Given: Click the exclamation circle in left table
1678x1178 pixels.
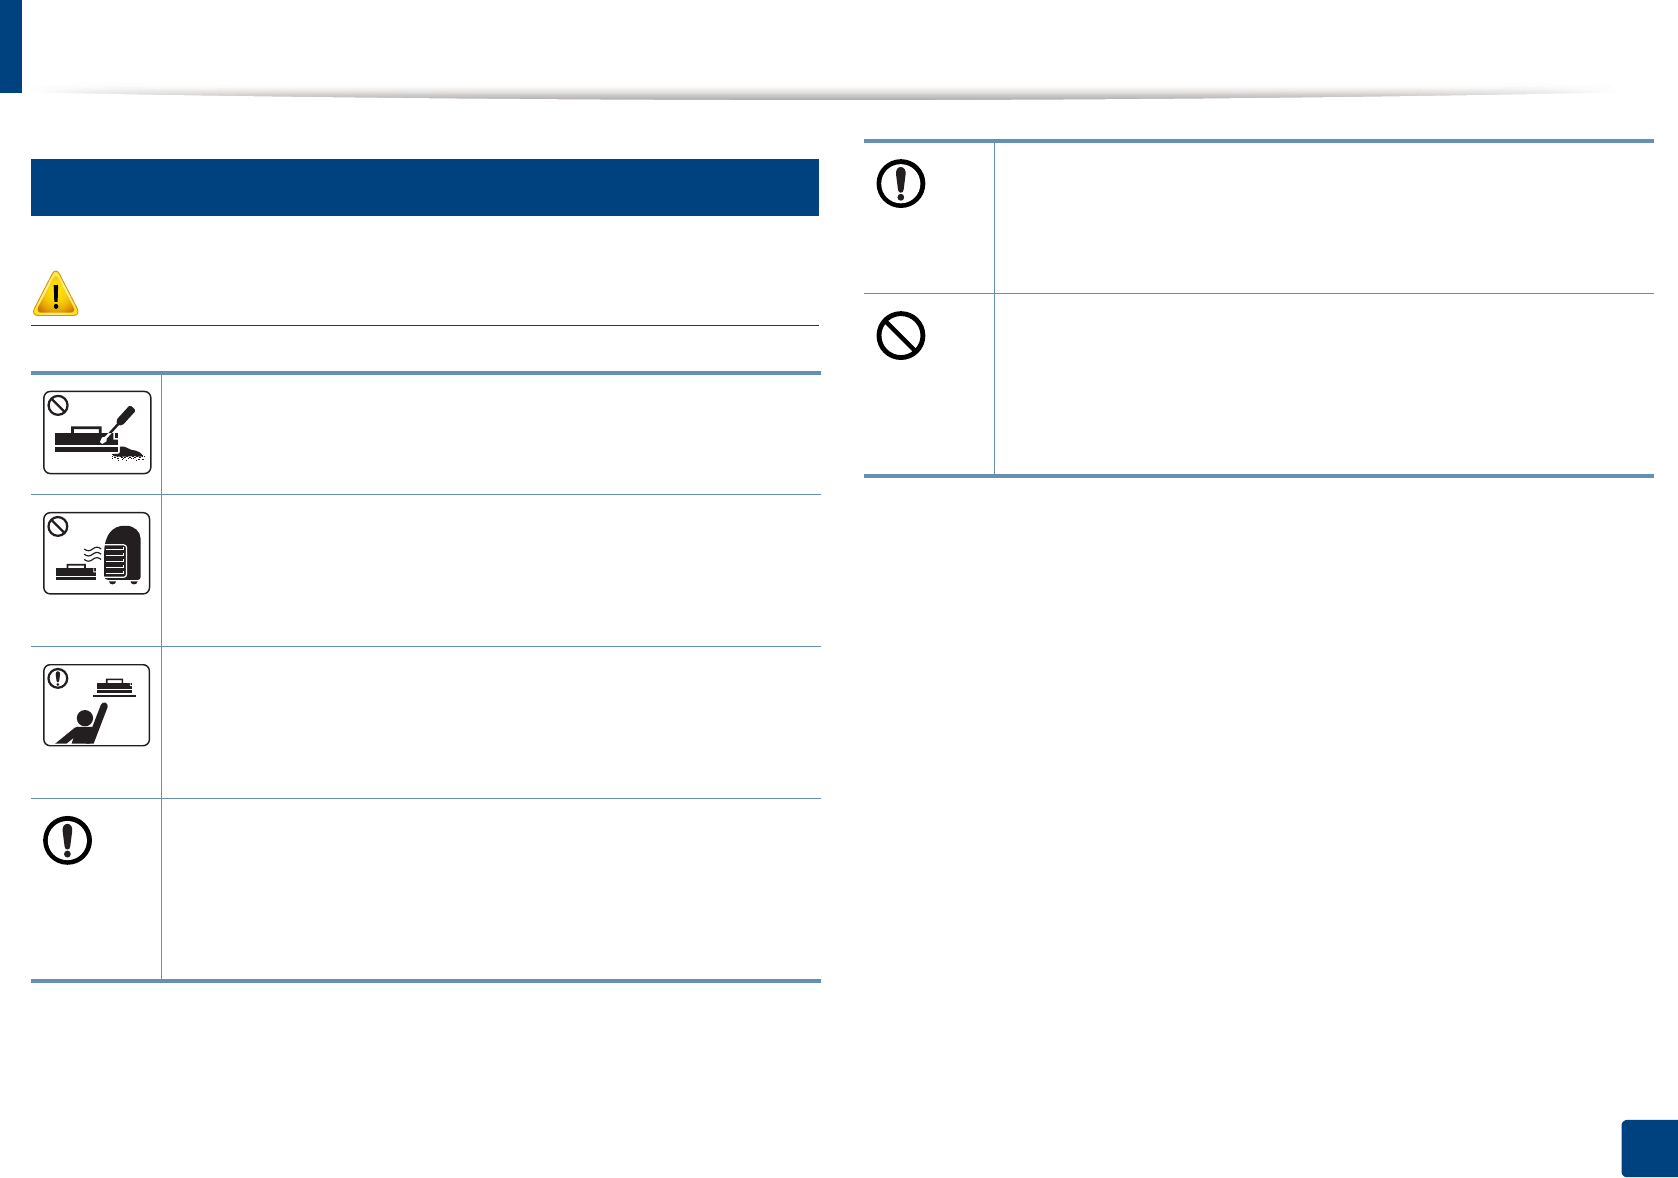Looking at the screenshot, I should [x=68, y=840].
